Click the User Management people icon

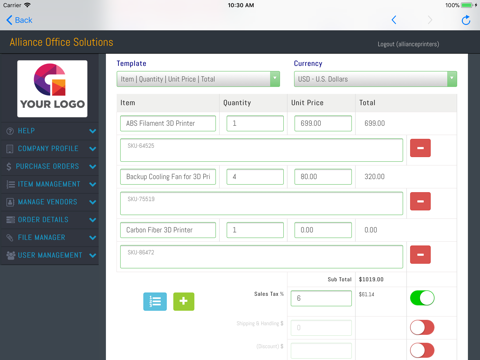(x=11, y=255)
